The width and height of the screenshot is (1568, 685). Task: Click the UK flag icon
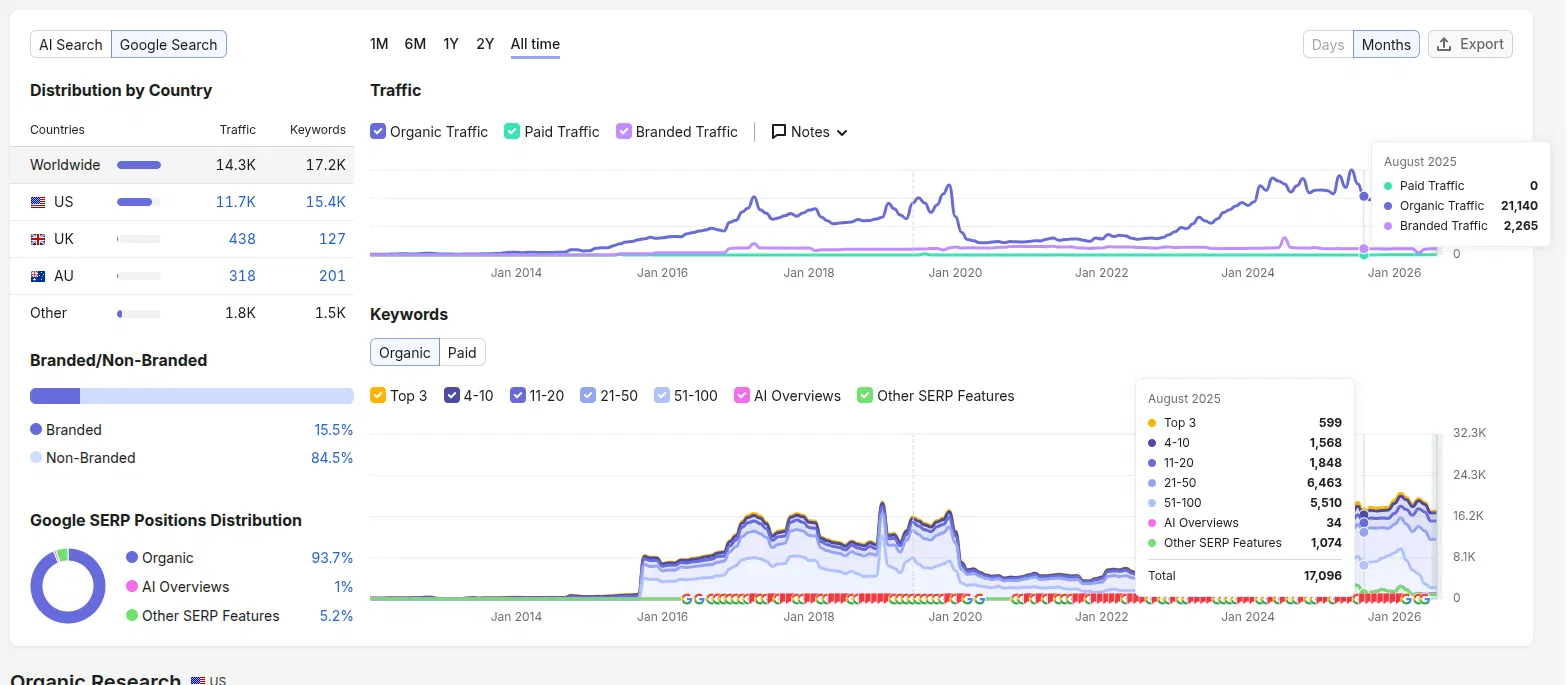[38, 239]
